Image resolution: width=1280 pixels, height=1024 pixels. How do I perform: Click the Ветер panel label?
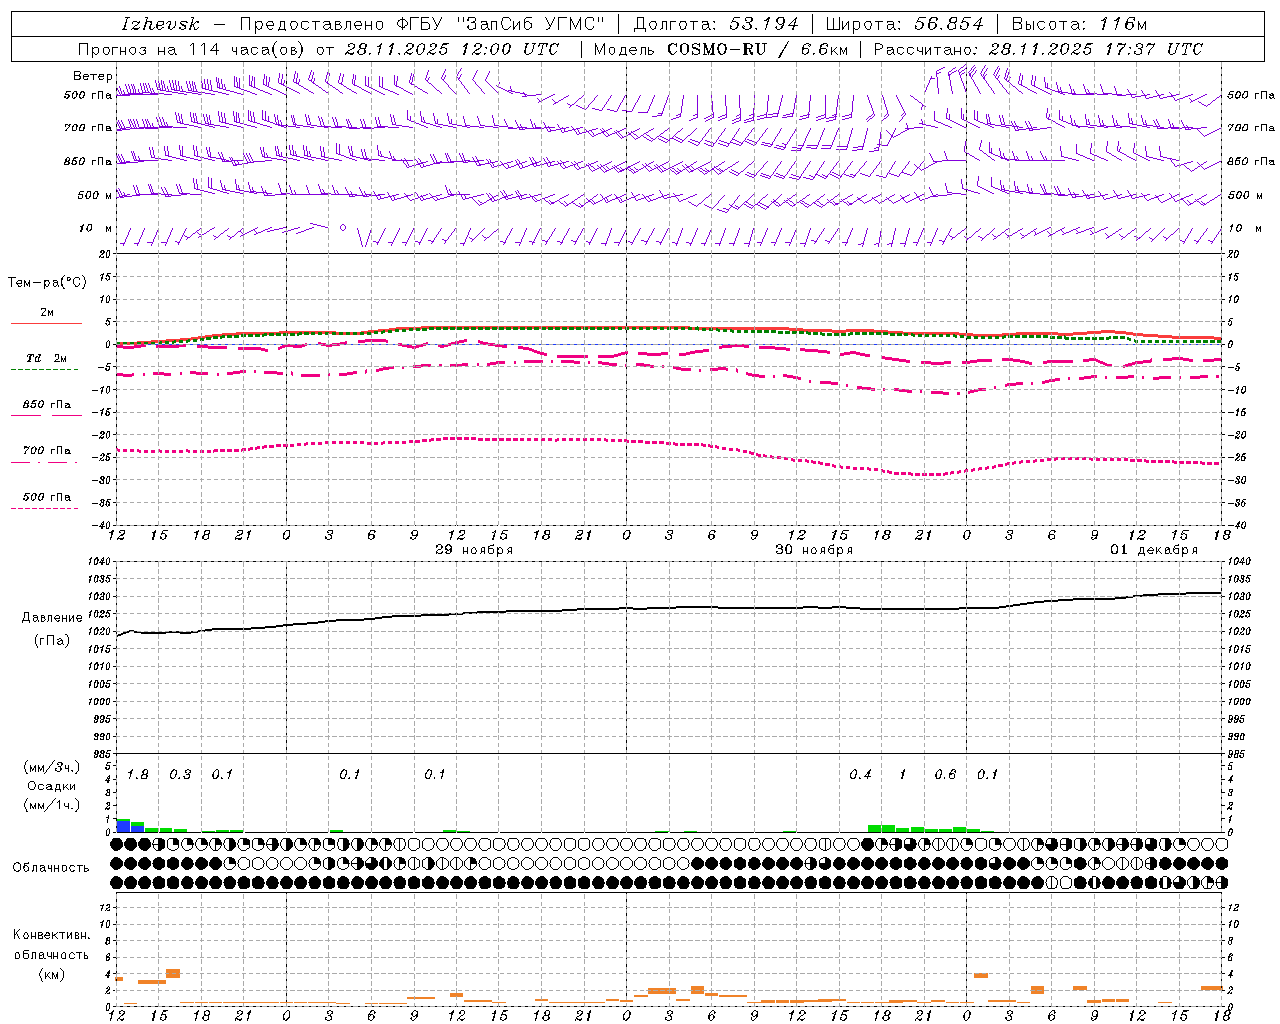[92, 76]
